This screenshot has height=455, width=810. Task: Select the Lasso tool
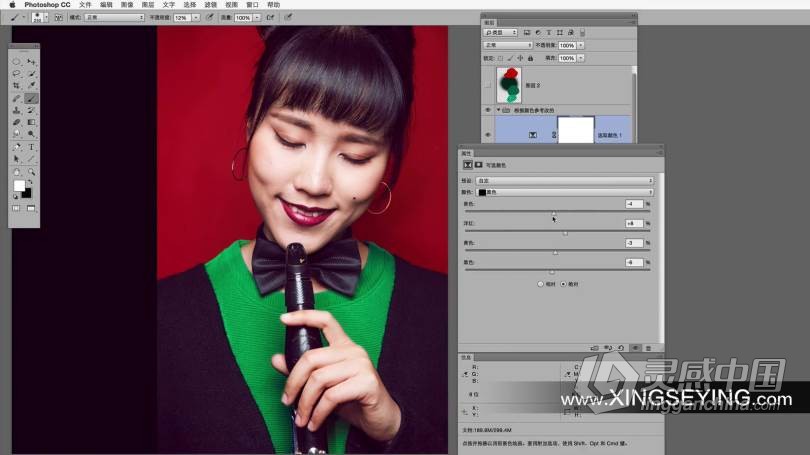pyautogui.click(x=17, y=74)
